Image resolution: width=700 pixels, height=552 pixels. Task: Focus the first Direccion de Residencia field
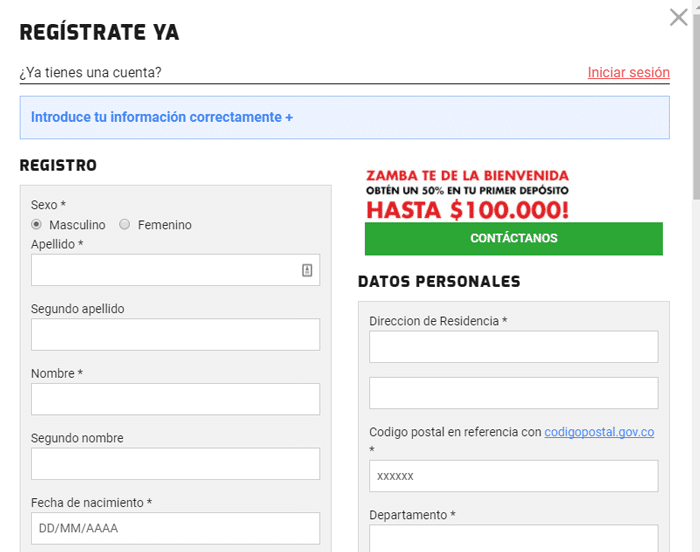513,347
